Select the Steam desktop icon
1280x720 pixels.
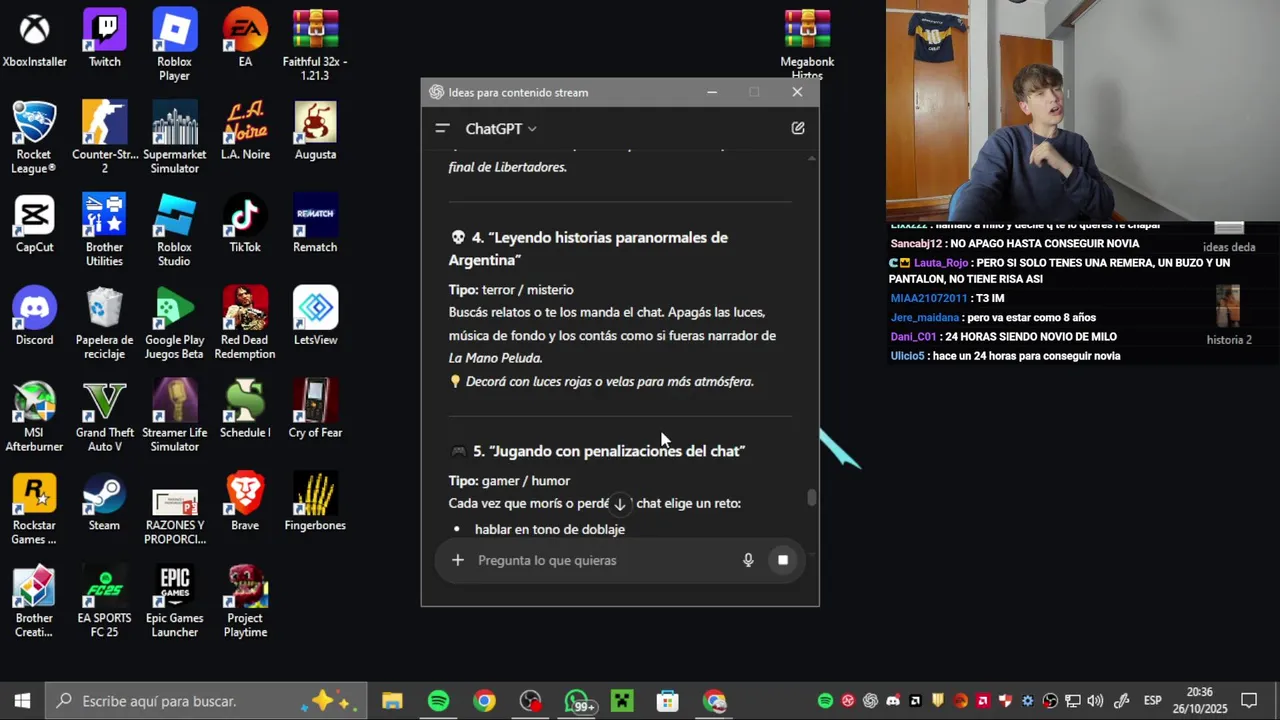(105, 502)
